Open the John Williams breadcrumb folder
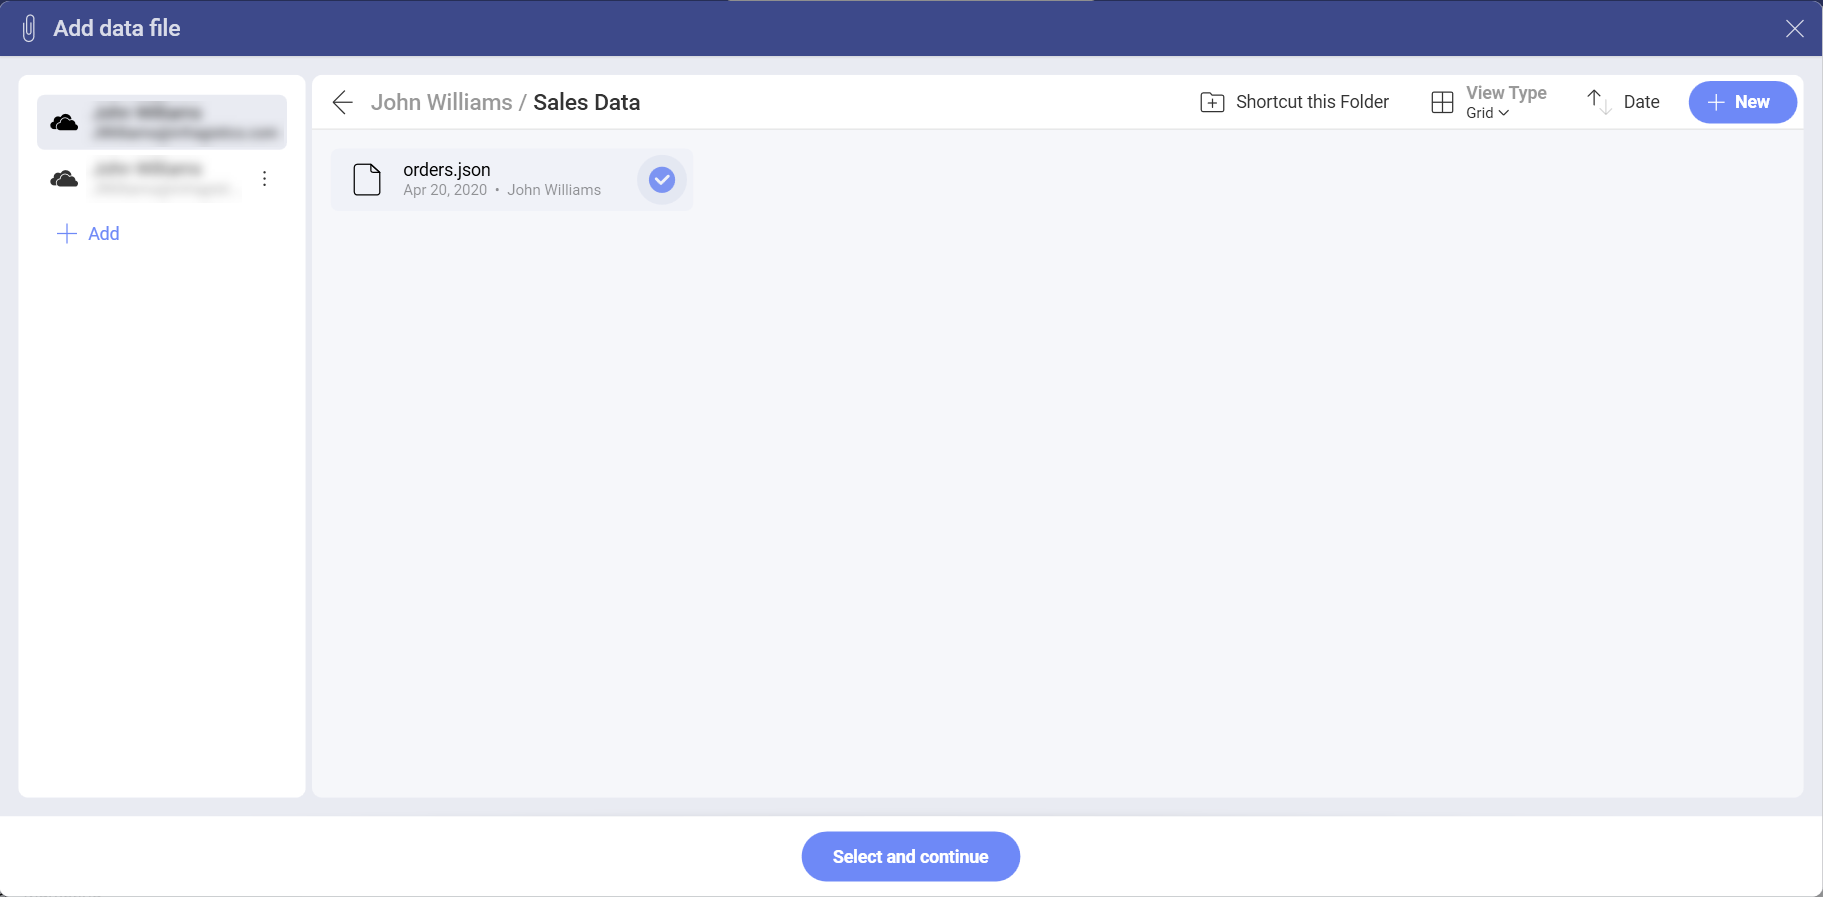This screenshot has width=1823, height=897. [441, 102]
